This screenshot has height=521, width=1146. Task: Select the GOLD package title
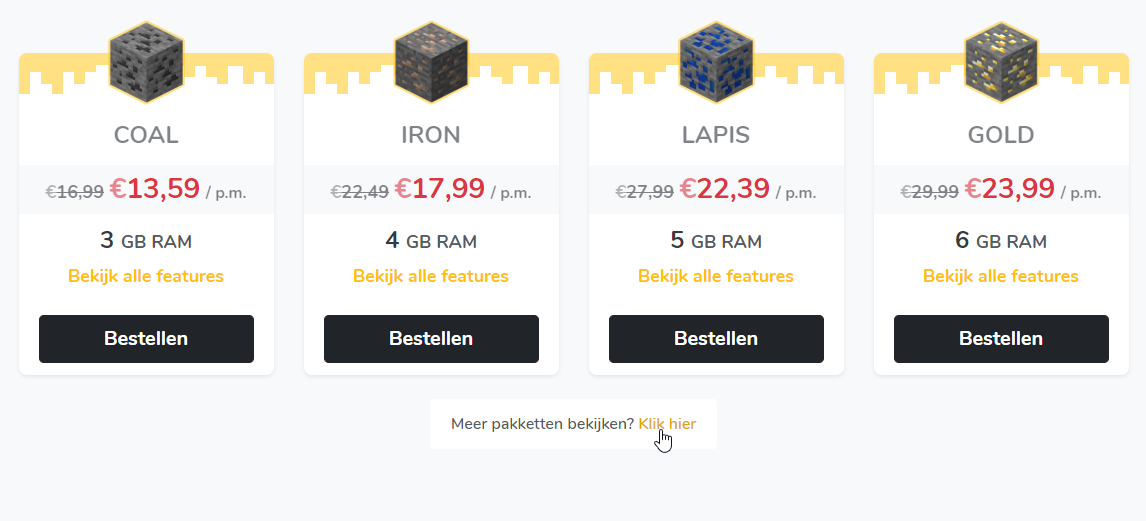1001,135
